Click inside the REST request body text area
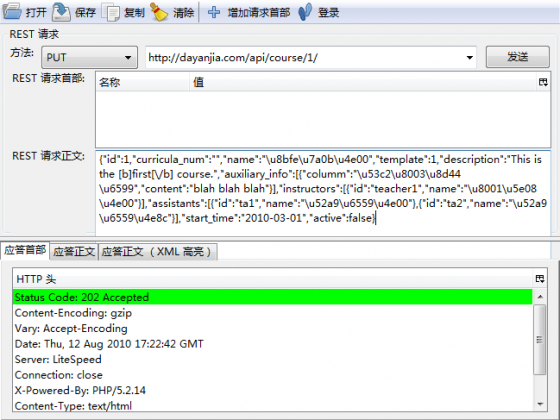Image resolution: width=560 pixels, height=420 pixels. tap(323, 193)
